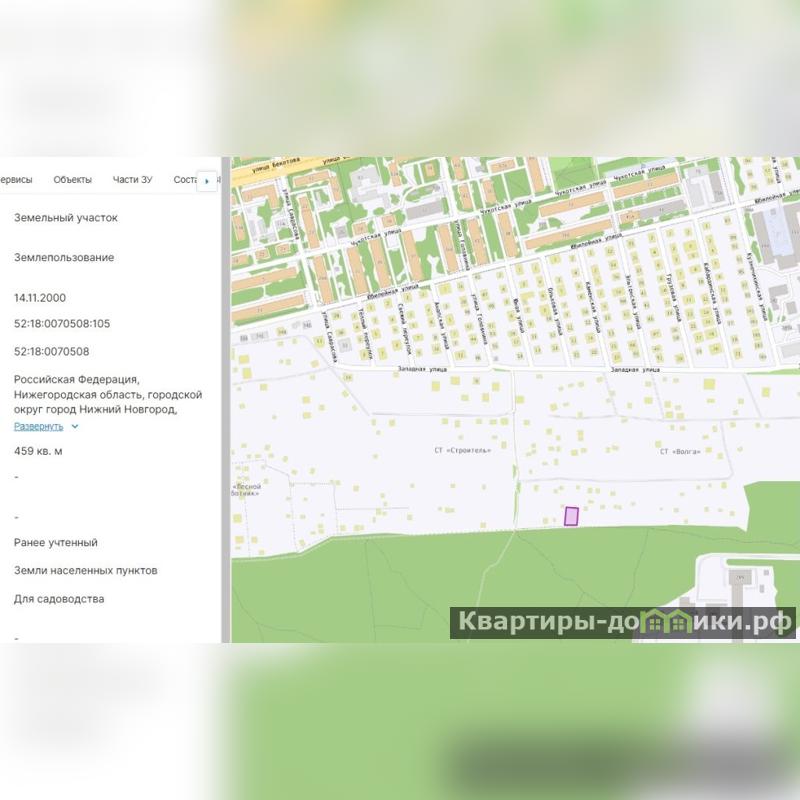This screenshot has width=800, height=800.
Task: Click the panel divider beside the map
Action: 225,400
